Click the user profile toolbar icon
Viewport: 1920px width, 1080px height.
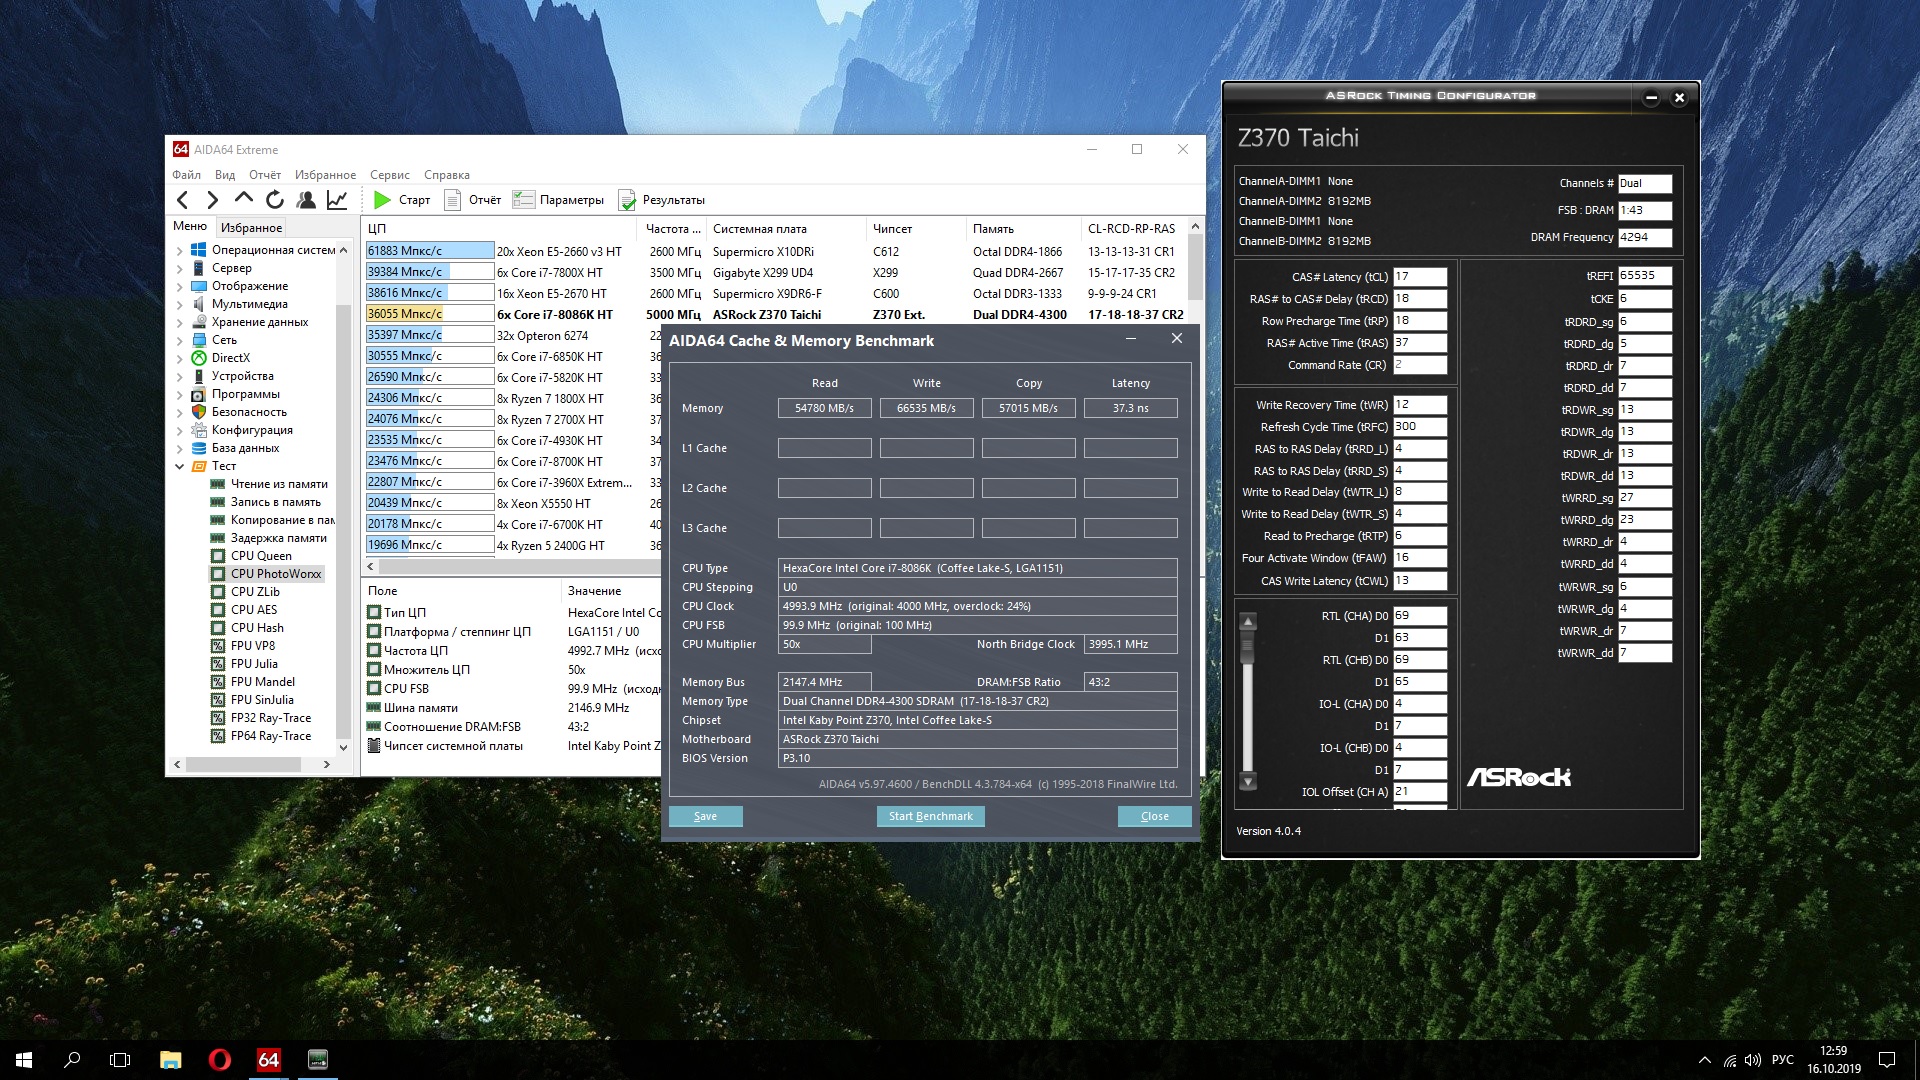point(306,200)
